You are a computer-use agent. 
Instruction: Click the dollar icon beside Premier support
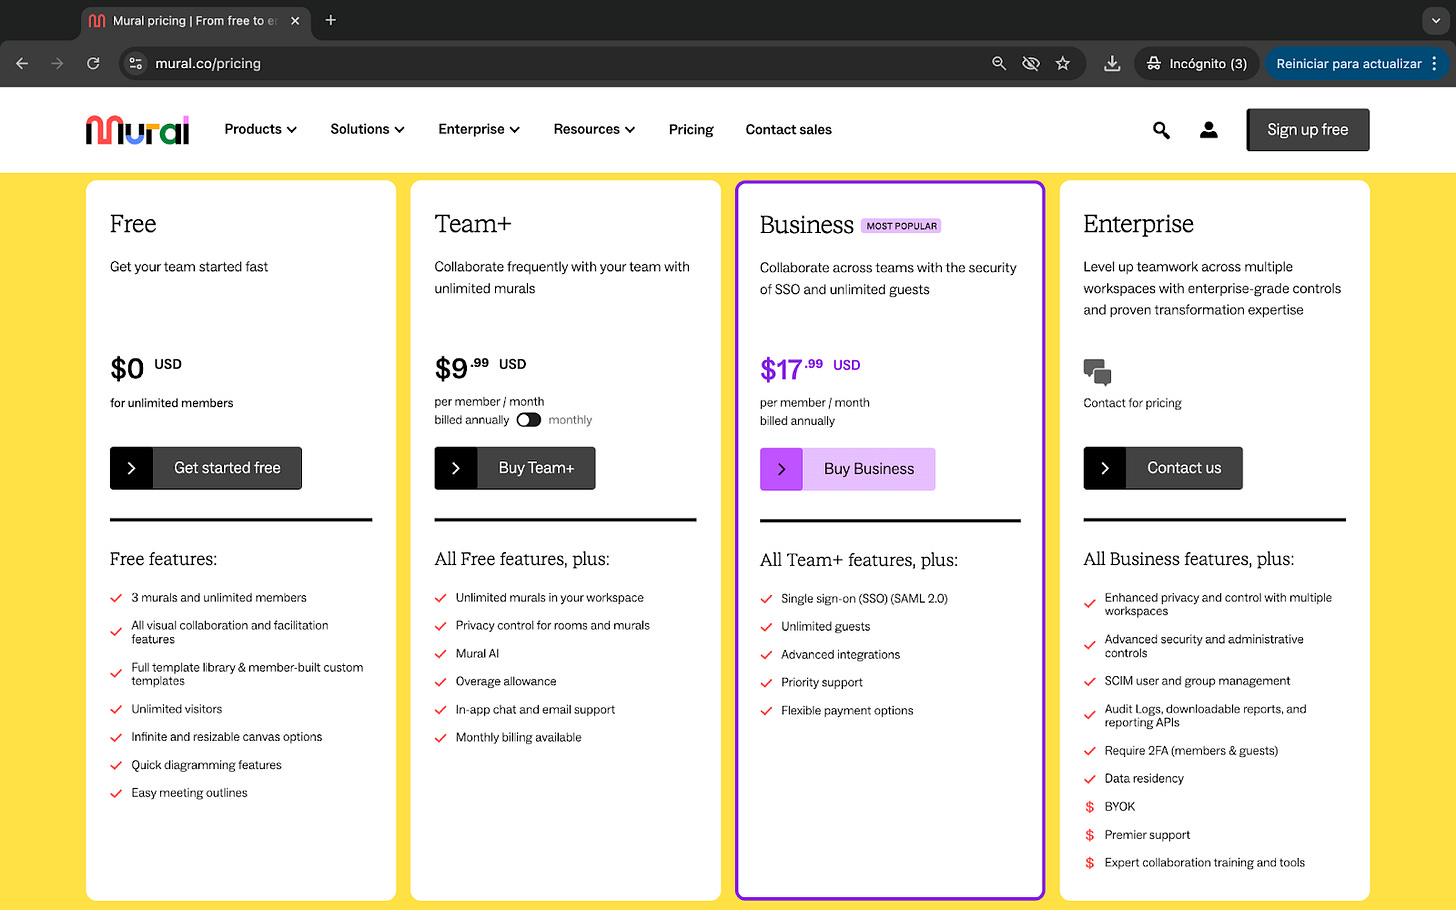click(1090, 835)
